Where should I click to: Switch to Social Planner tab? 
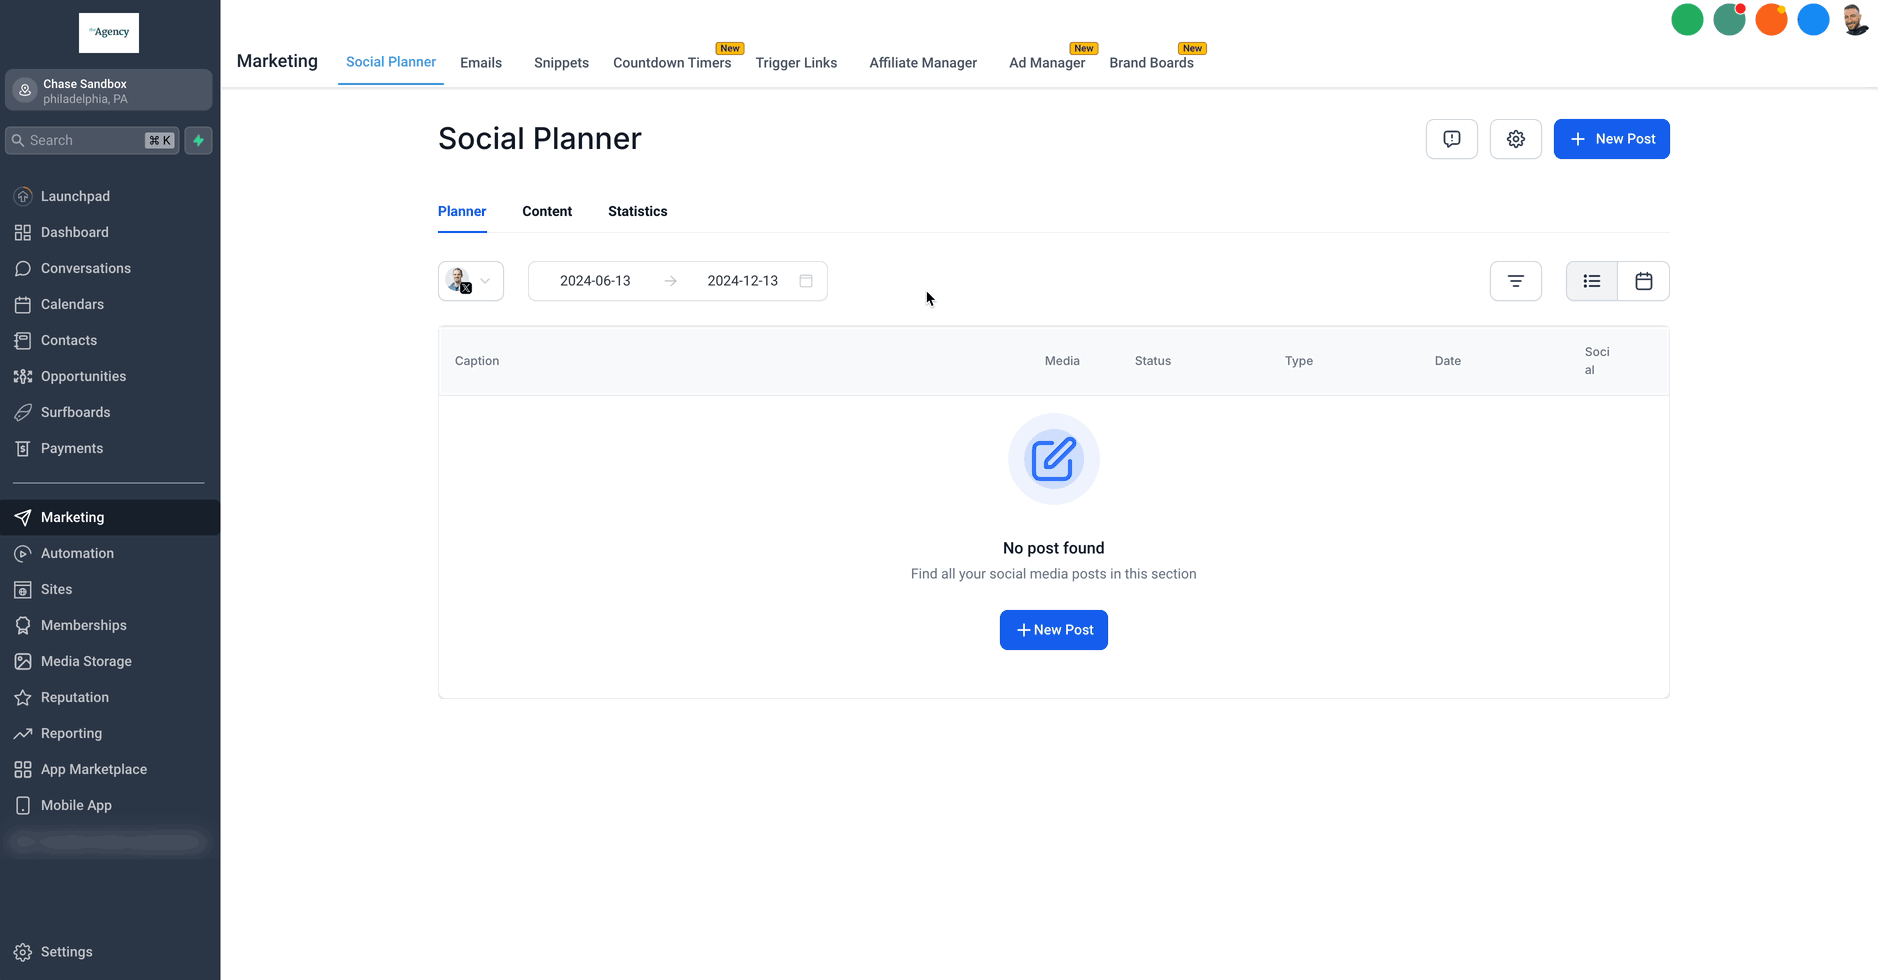point(391,62)
